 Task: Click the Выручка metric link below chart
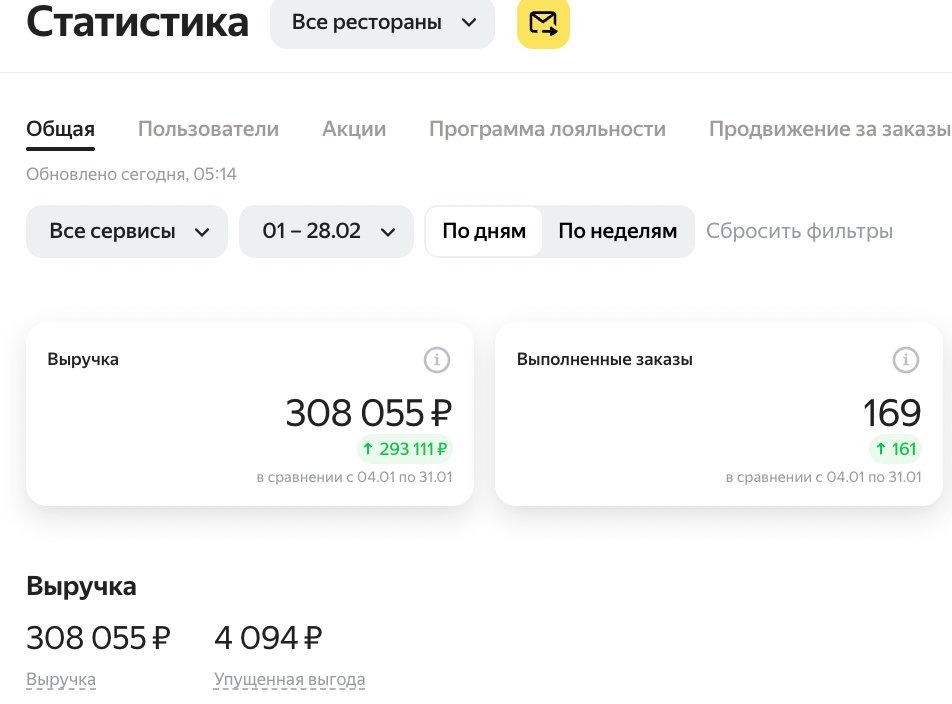click(x=61, y=679)
